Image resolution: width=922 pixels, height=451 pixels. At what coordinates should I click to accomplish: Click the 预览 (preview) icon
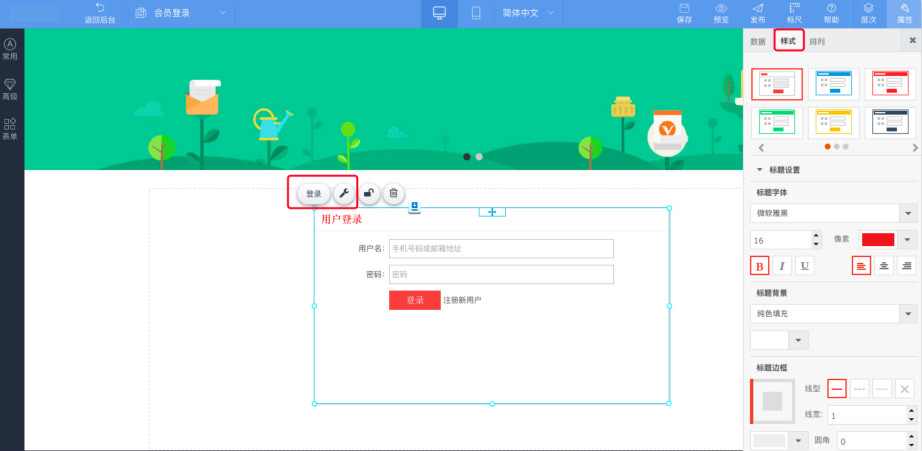point(721,12)
